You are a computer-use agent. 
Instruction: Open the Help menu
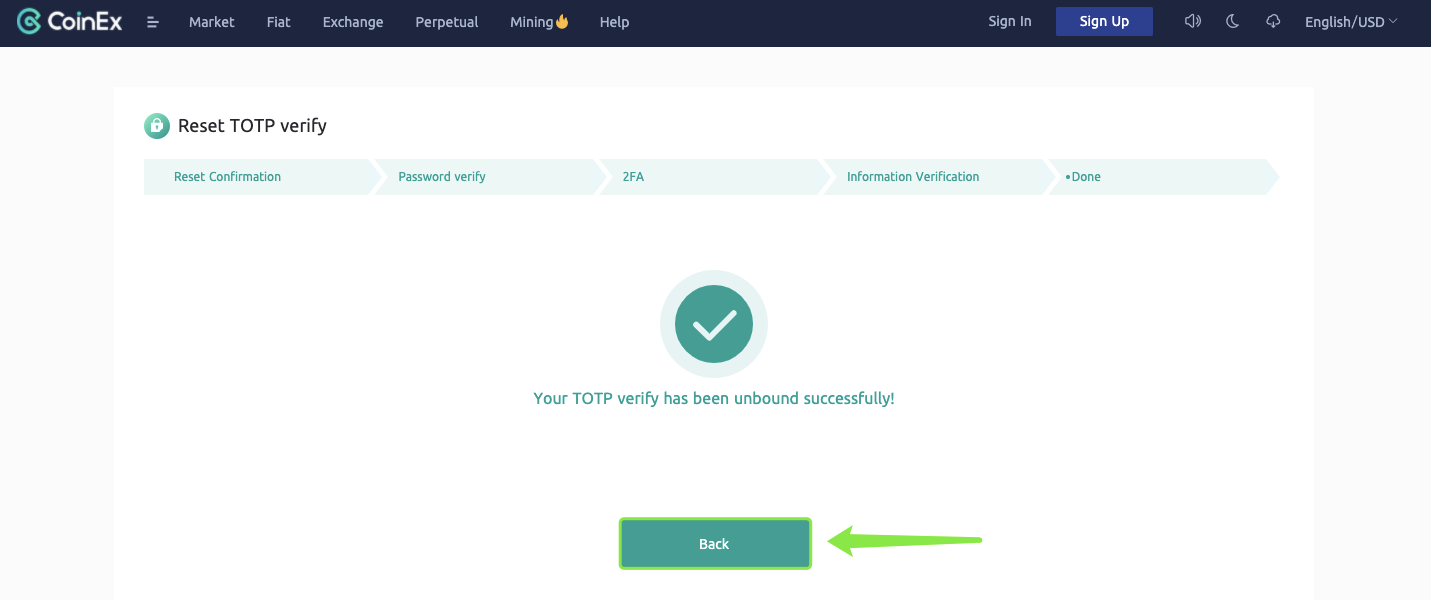point(614,22)
